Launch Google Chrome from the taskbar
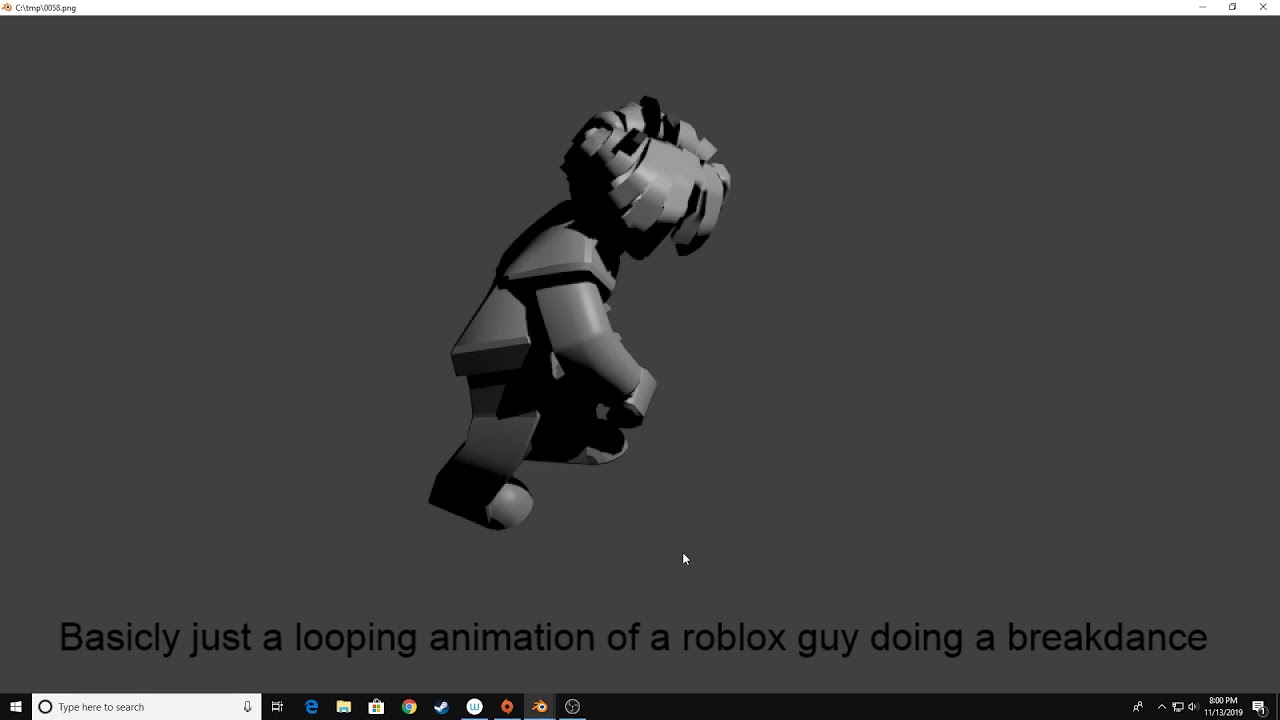Screen dimensions: 1280x720 409,707
